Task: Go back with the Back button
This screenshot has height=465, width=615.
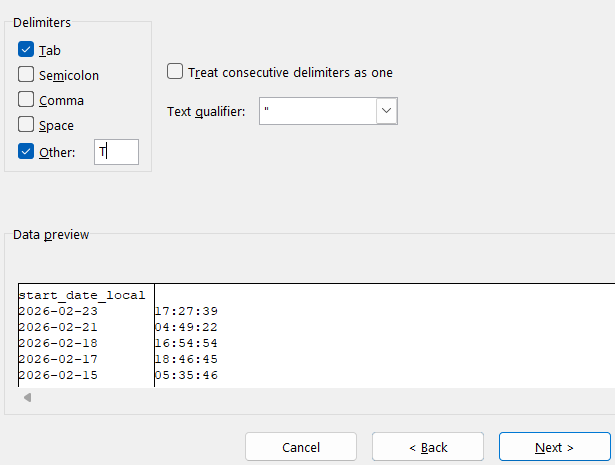Action: point(427,447)
